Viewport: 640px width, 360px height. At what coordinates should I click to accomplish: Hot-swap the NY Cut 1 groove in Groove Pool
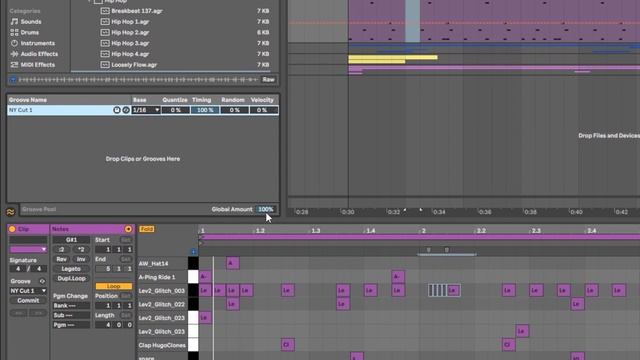click(x=126, y=110)
